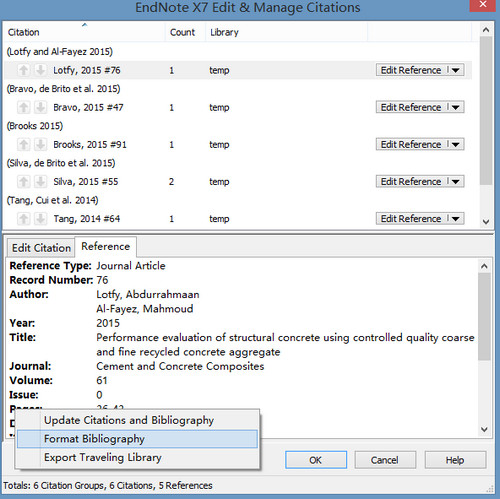Open dropdown arrow beside Tang Edit Reference

pyautogui.click(x=456, y=219)
